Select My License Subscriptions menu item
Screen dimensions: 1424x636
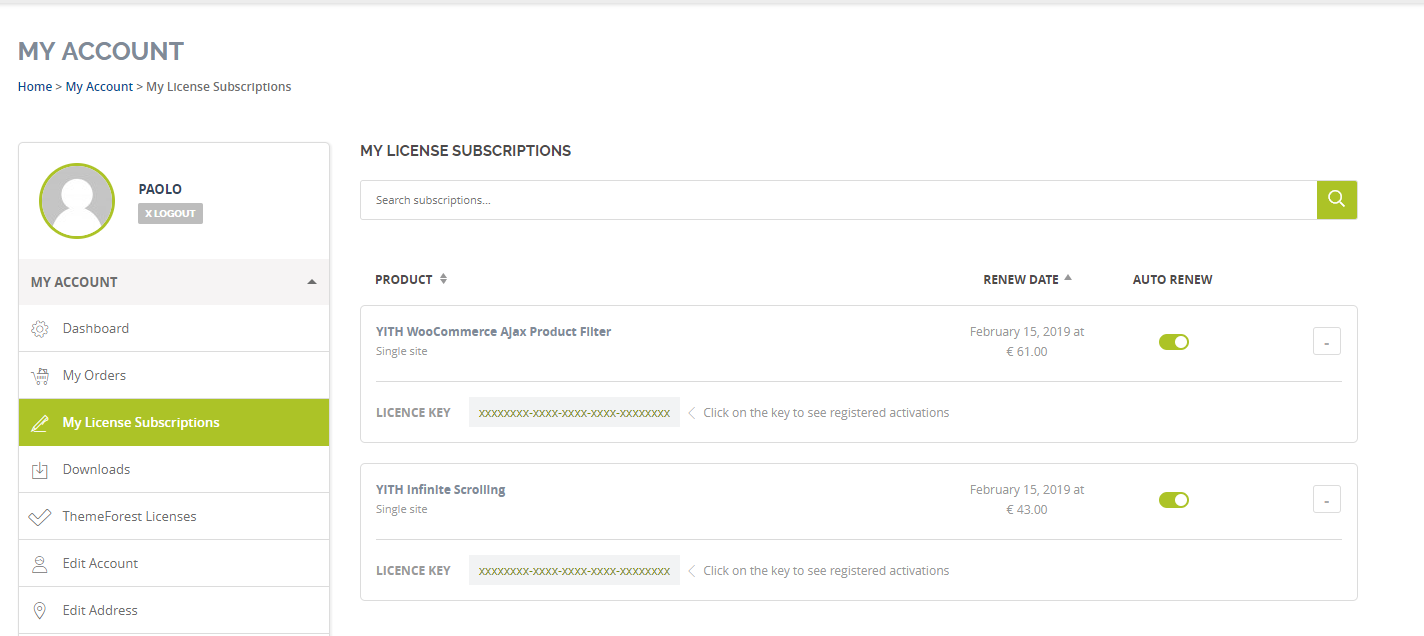click(174, 422)
